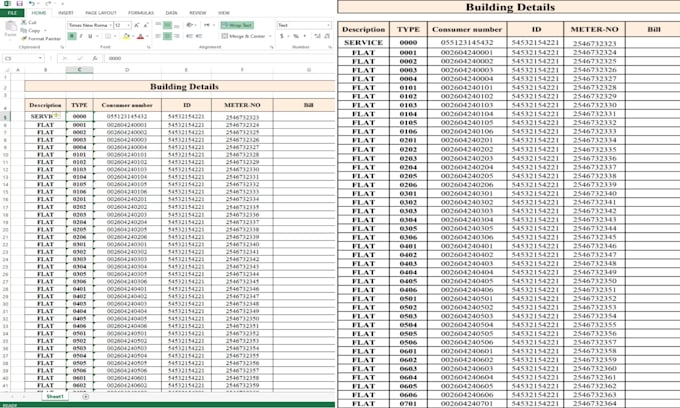This screenshot has width=680, height=408.
Task: Click the Excel METER-NO header cell
Action: pos(242,105)
